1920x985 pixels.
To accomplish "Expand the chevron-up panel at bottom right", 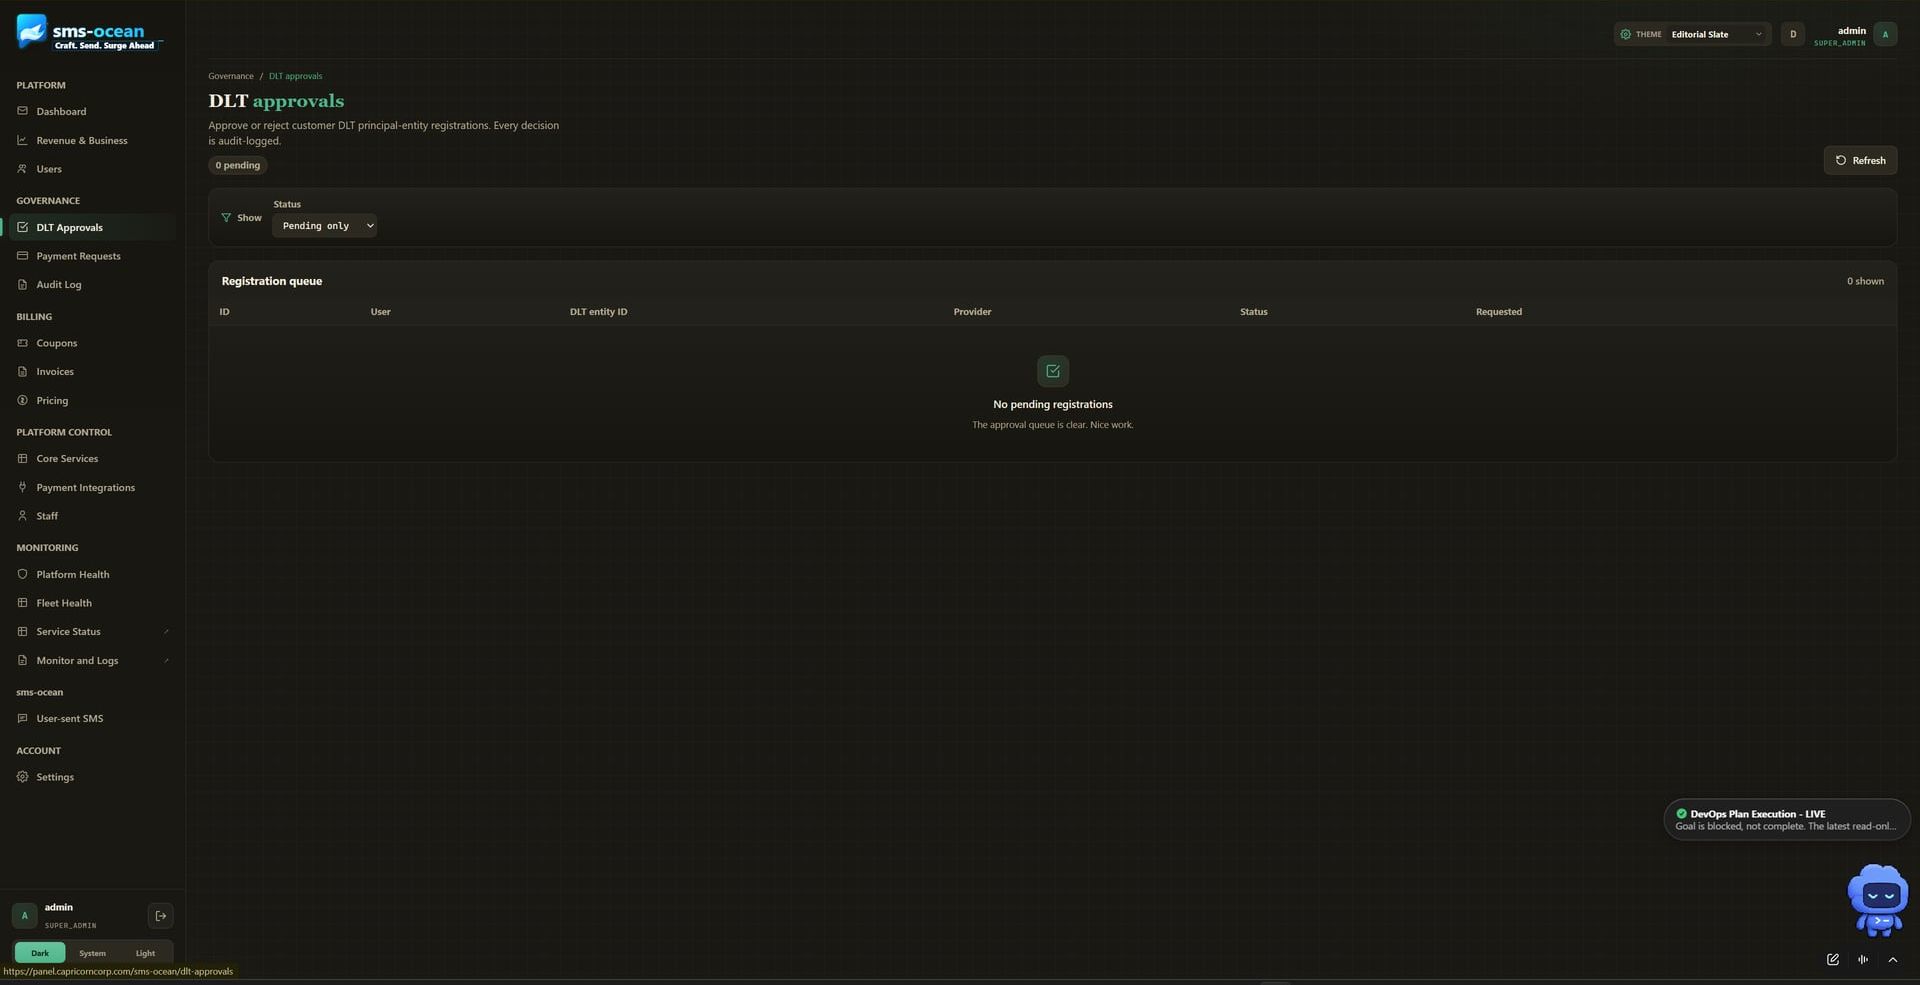I will point(1892,959).
